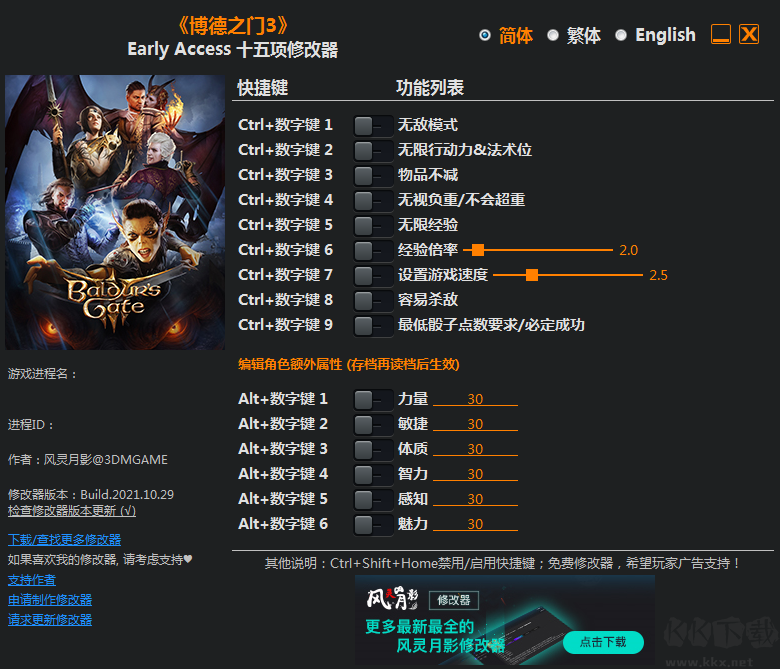Click 编辑角色额外属性 section heading
The image size is (780, 669).
(x=348, y=365)
